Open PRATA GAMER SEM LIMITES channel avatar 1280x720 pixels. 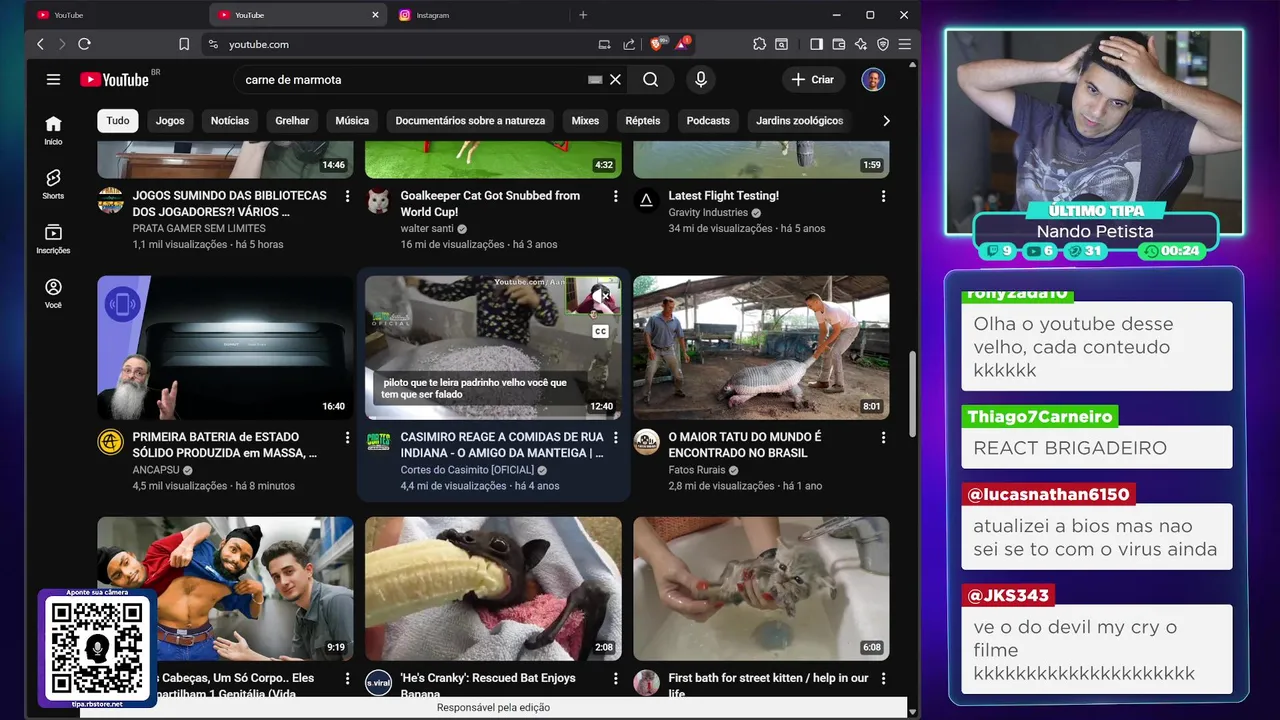click(x=110, y=200)
